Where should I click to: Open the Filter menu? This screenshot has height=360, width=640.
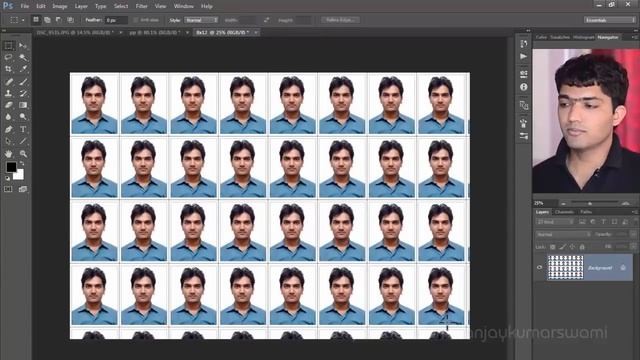pos(142,6)
